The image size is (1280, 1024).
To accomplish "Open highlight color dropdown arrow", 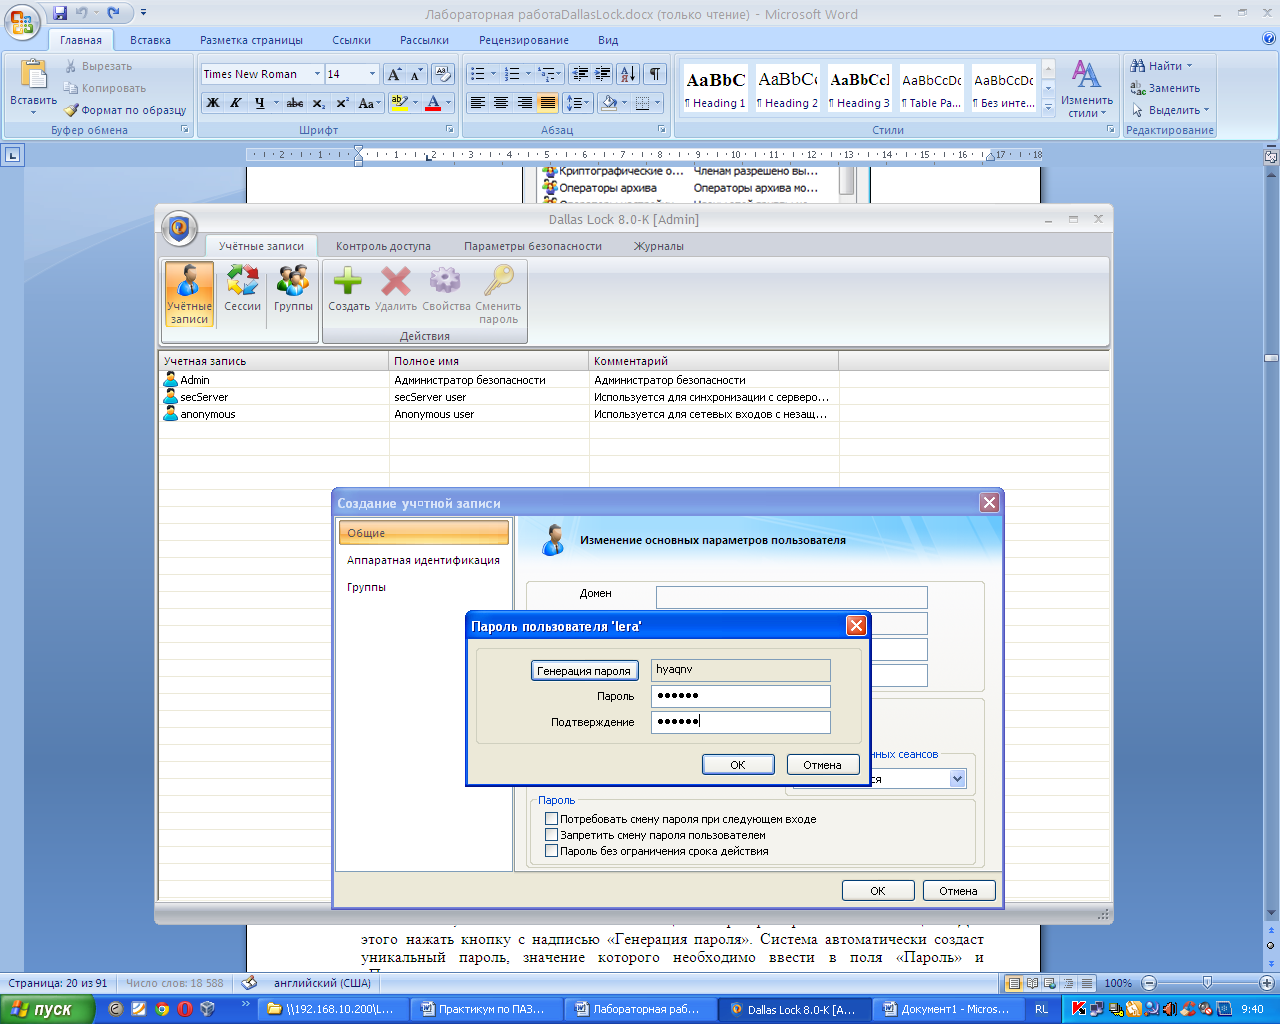I will [x=415, y=103].
